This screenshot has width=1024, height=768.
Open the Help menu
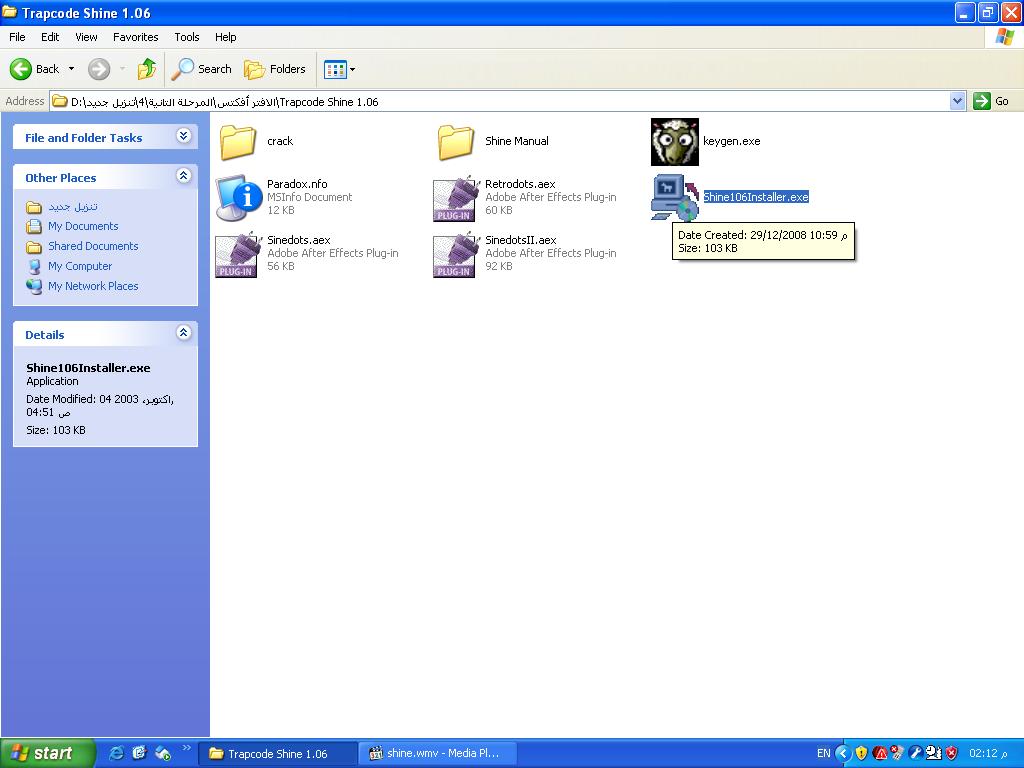[225, 37]
